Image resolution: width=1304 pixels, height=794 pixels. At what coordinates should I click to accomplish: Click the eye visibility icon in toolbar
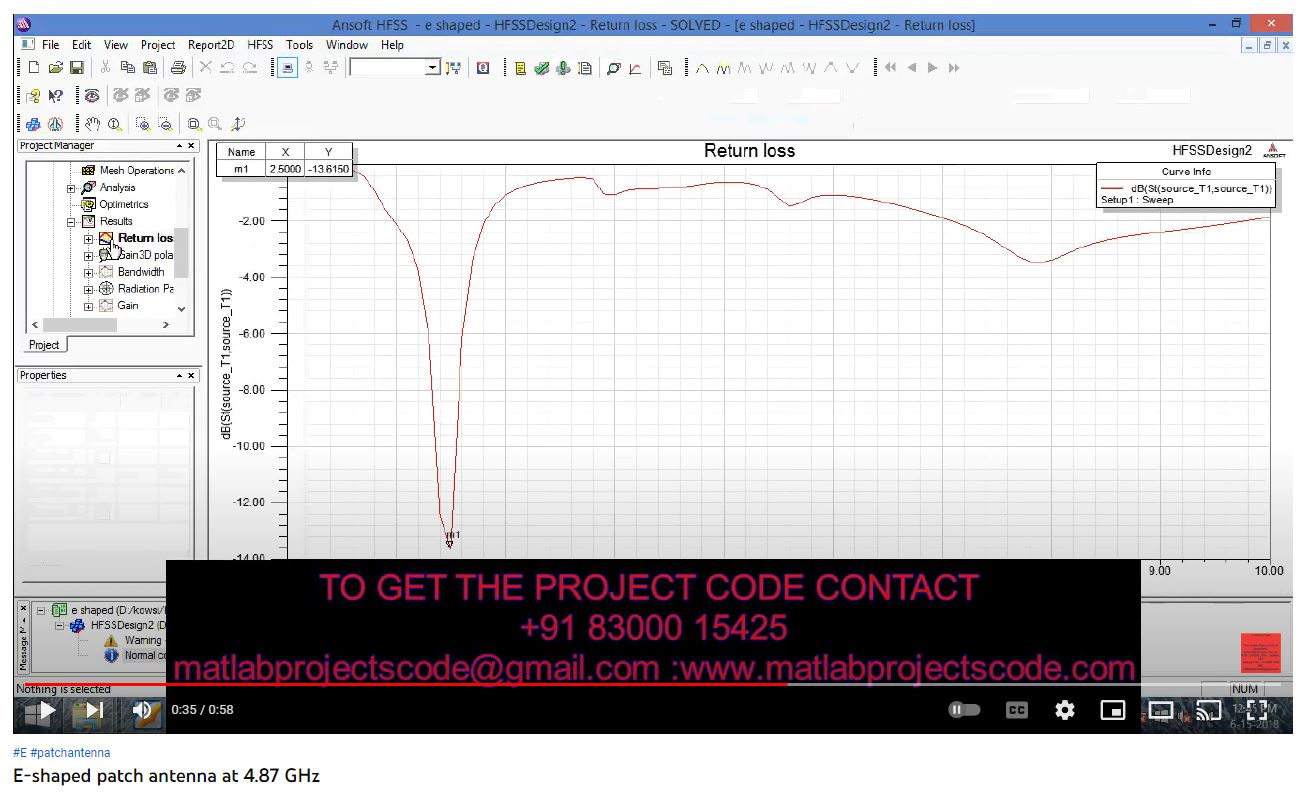(x=92, y=96)
